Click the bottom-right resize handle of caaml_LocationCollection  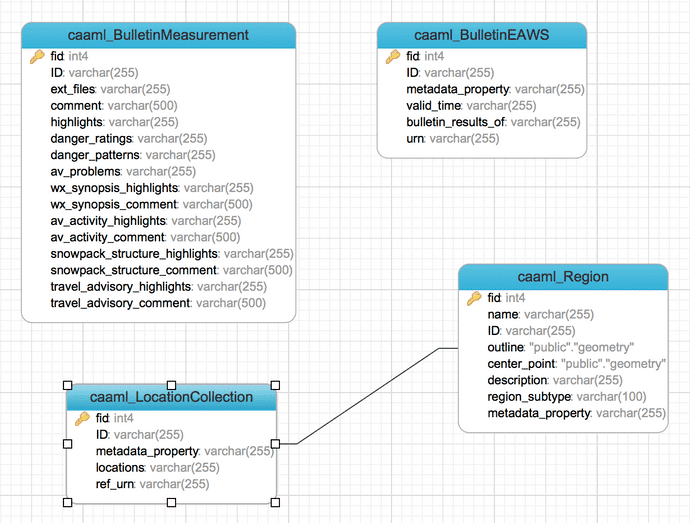coord(275,502)
